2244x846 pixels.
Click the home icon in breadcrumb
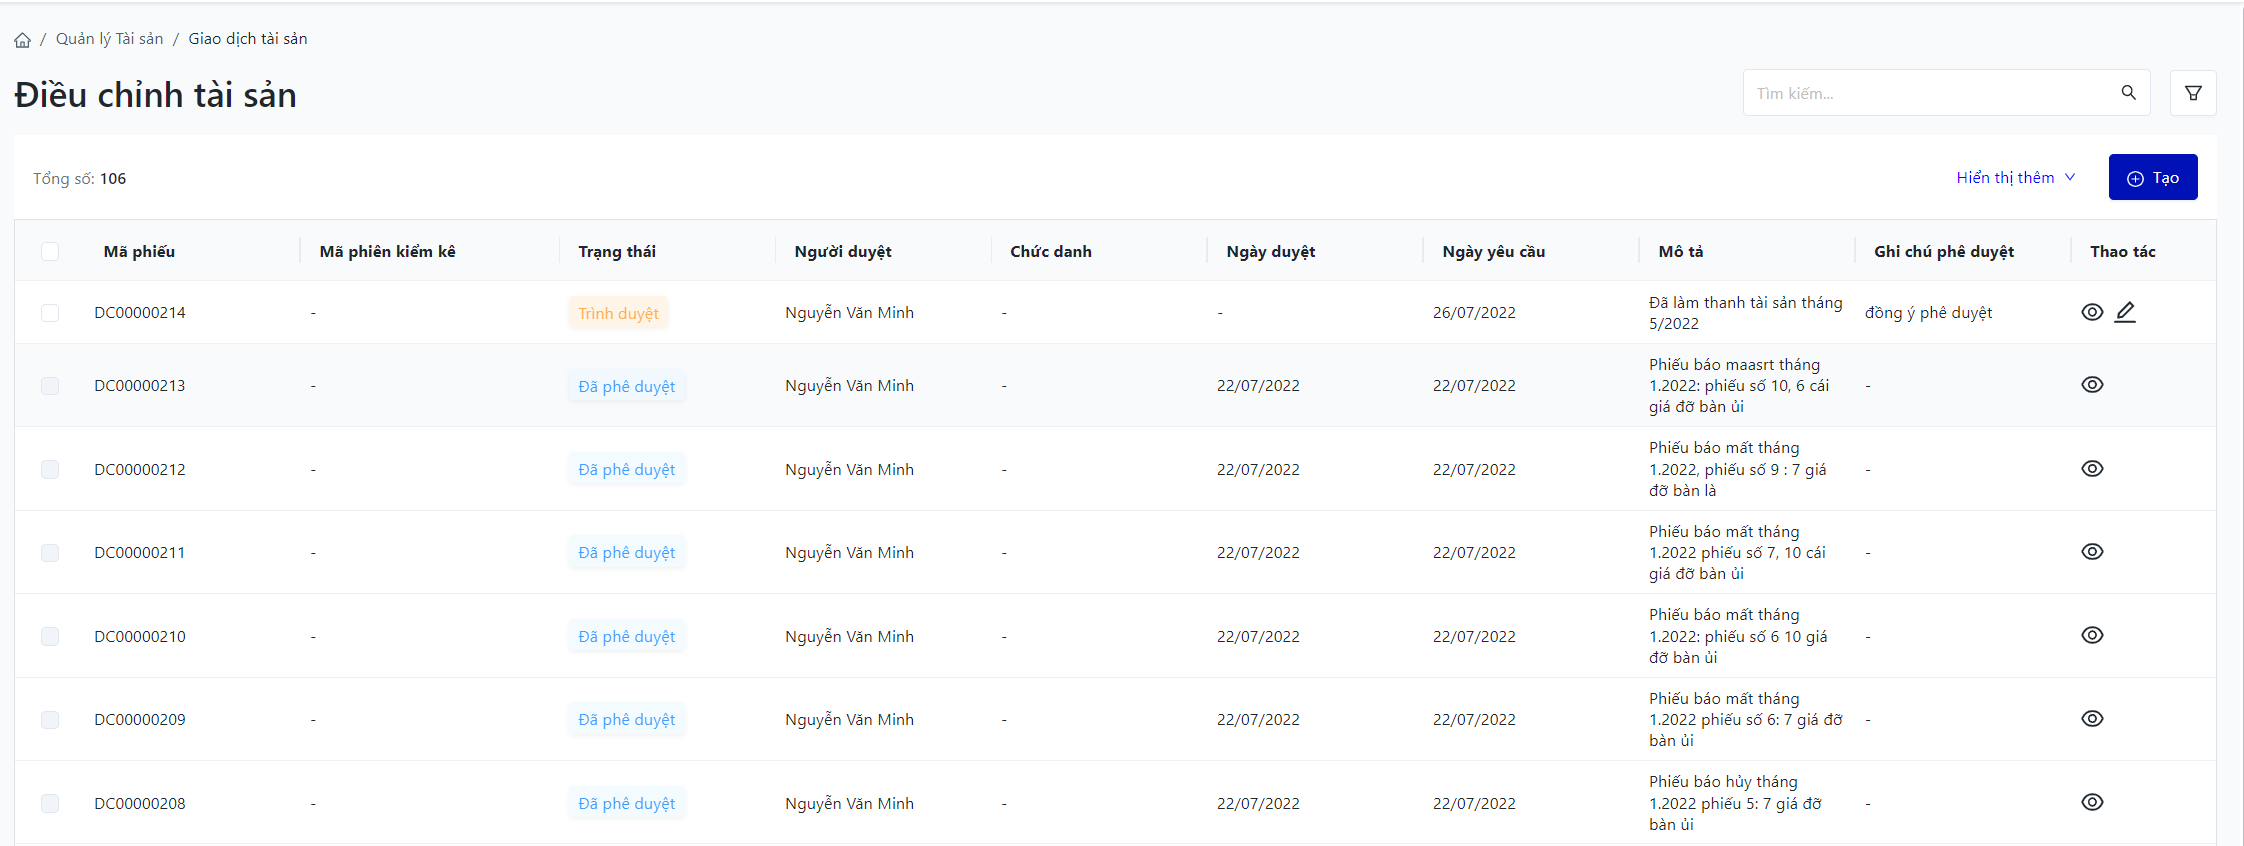pos(22,40)
